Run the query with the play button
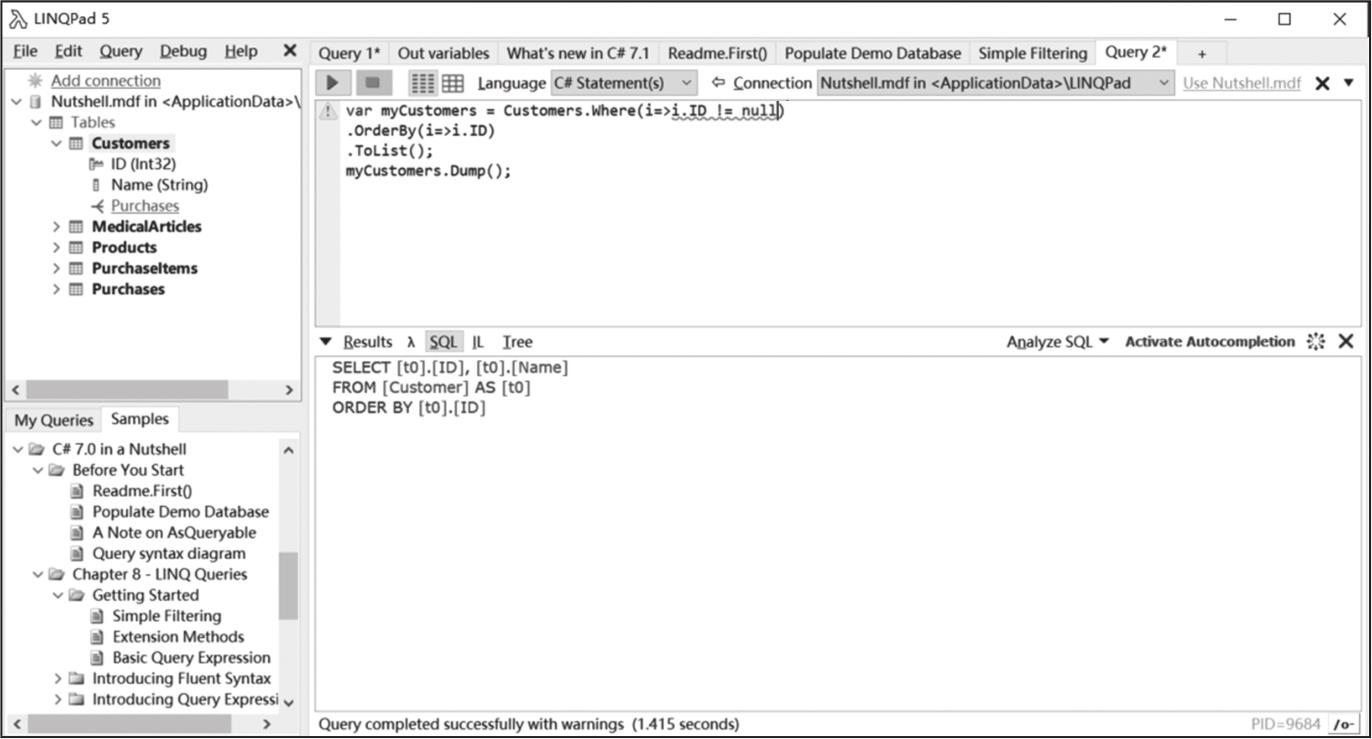Viewport: 1372px width, 739px height. pos(333,83)
